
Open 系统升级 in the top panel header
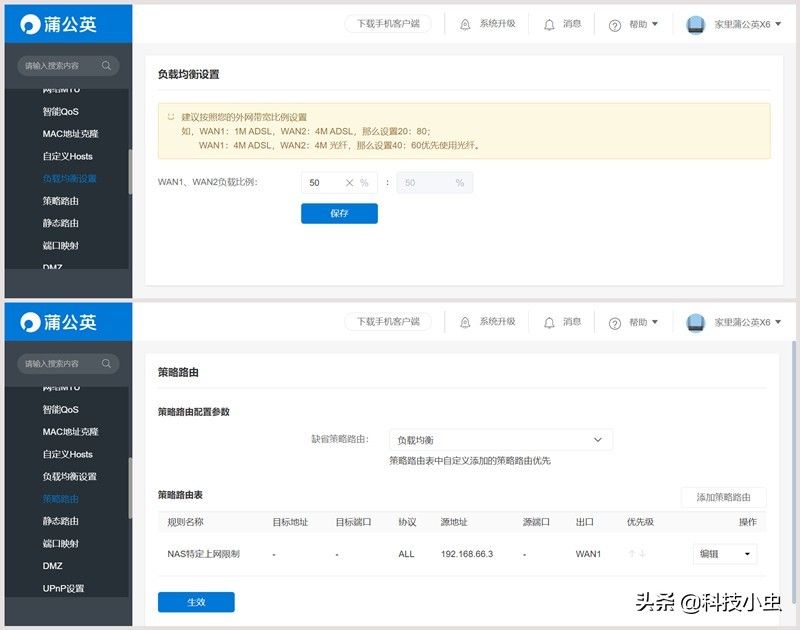(488, 23)
